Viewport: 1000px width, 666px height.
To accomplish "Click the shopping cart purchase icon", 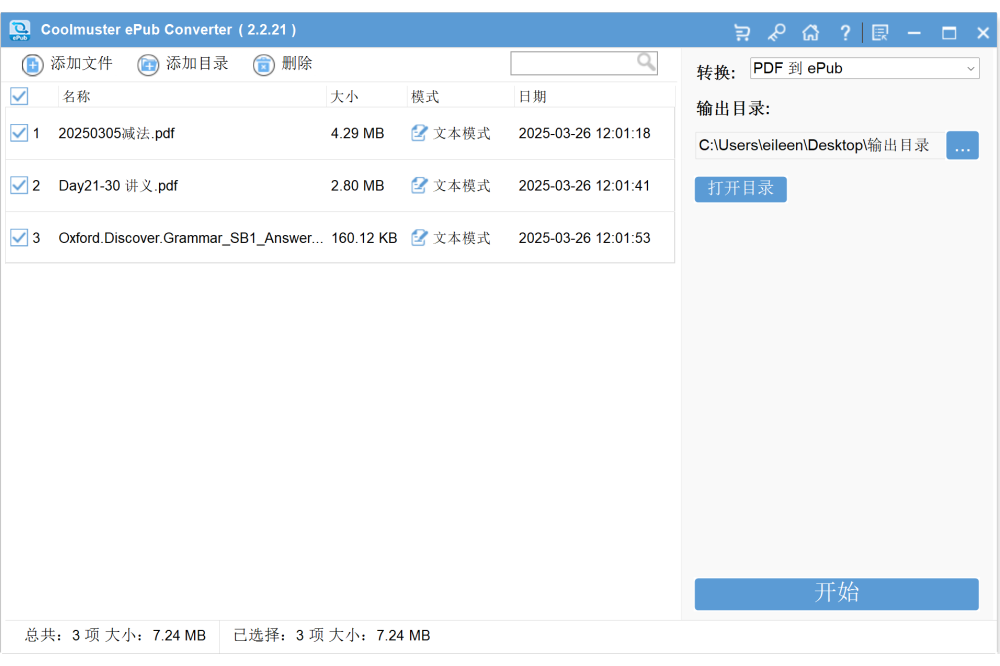I will (742, 32).
